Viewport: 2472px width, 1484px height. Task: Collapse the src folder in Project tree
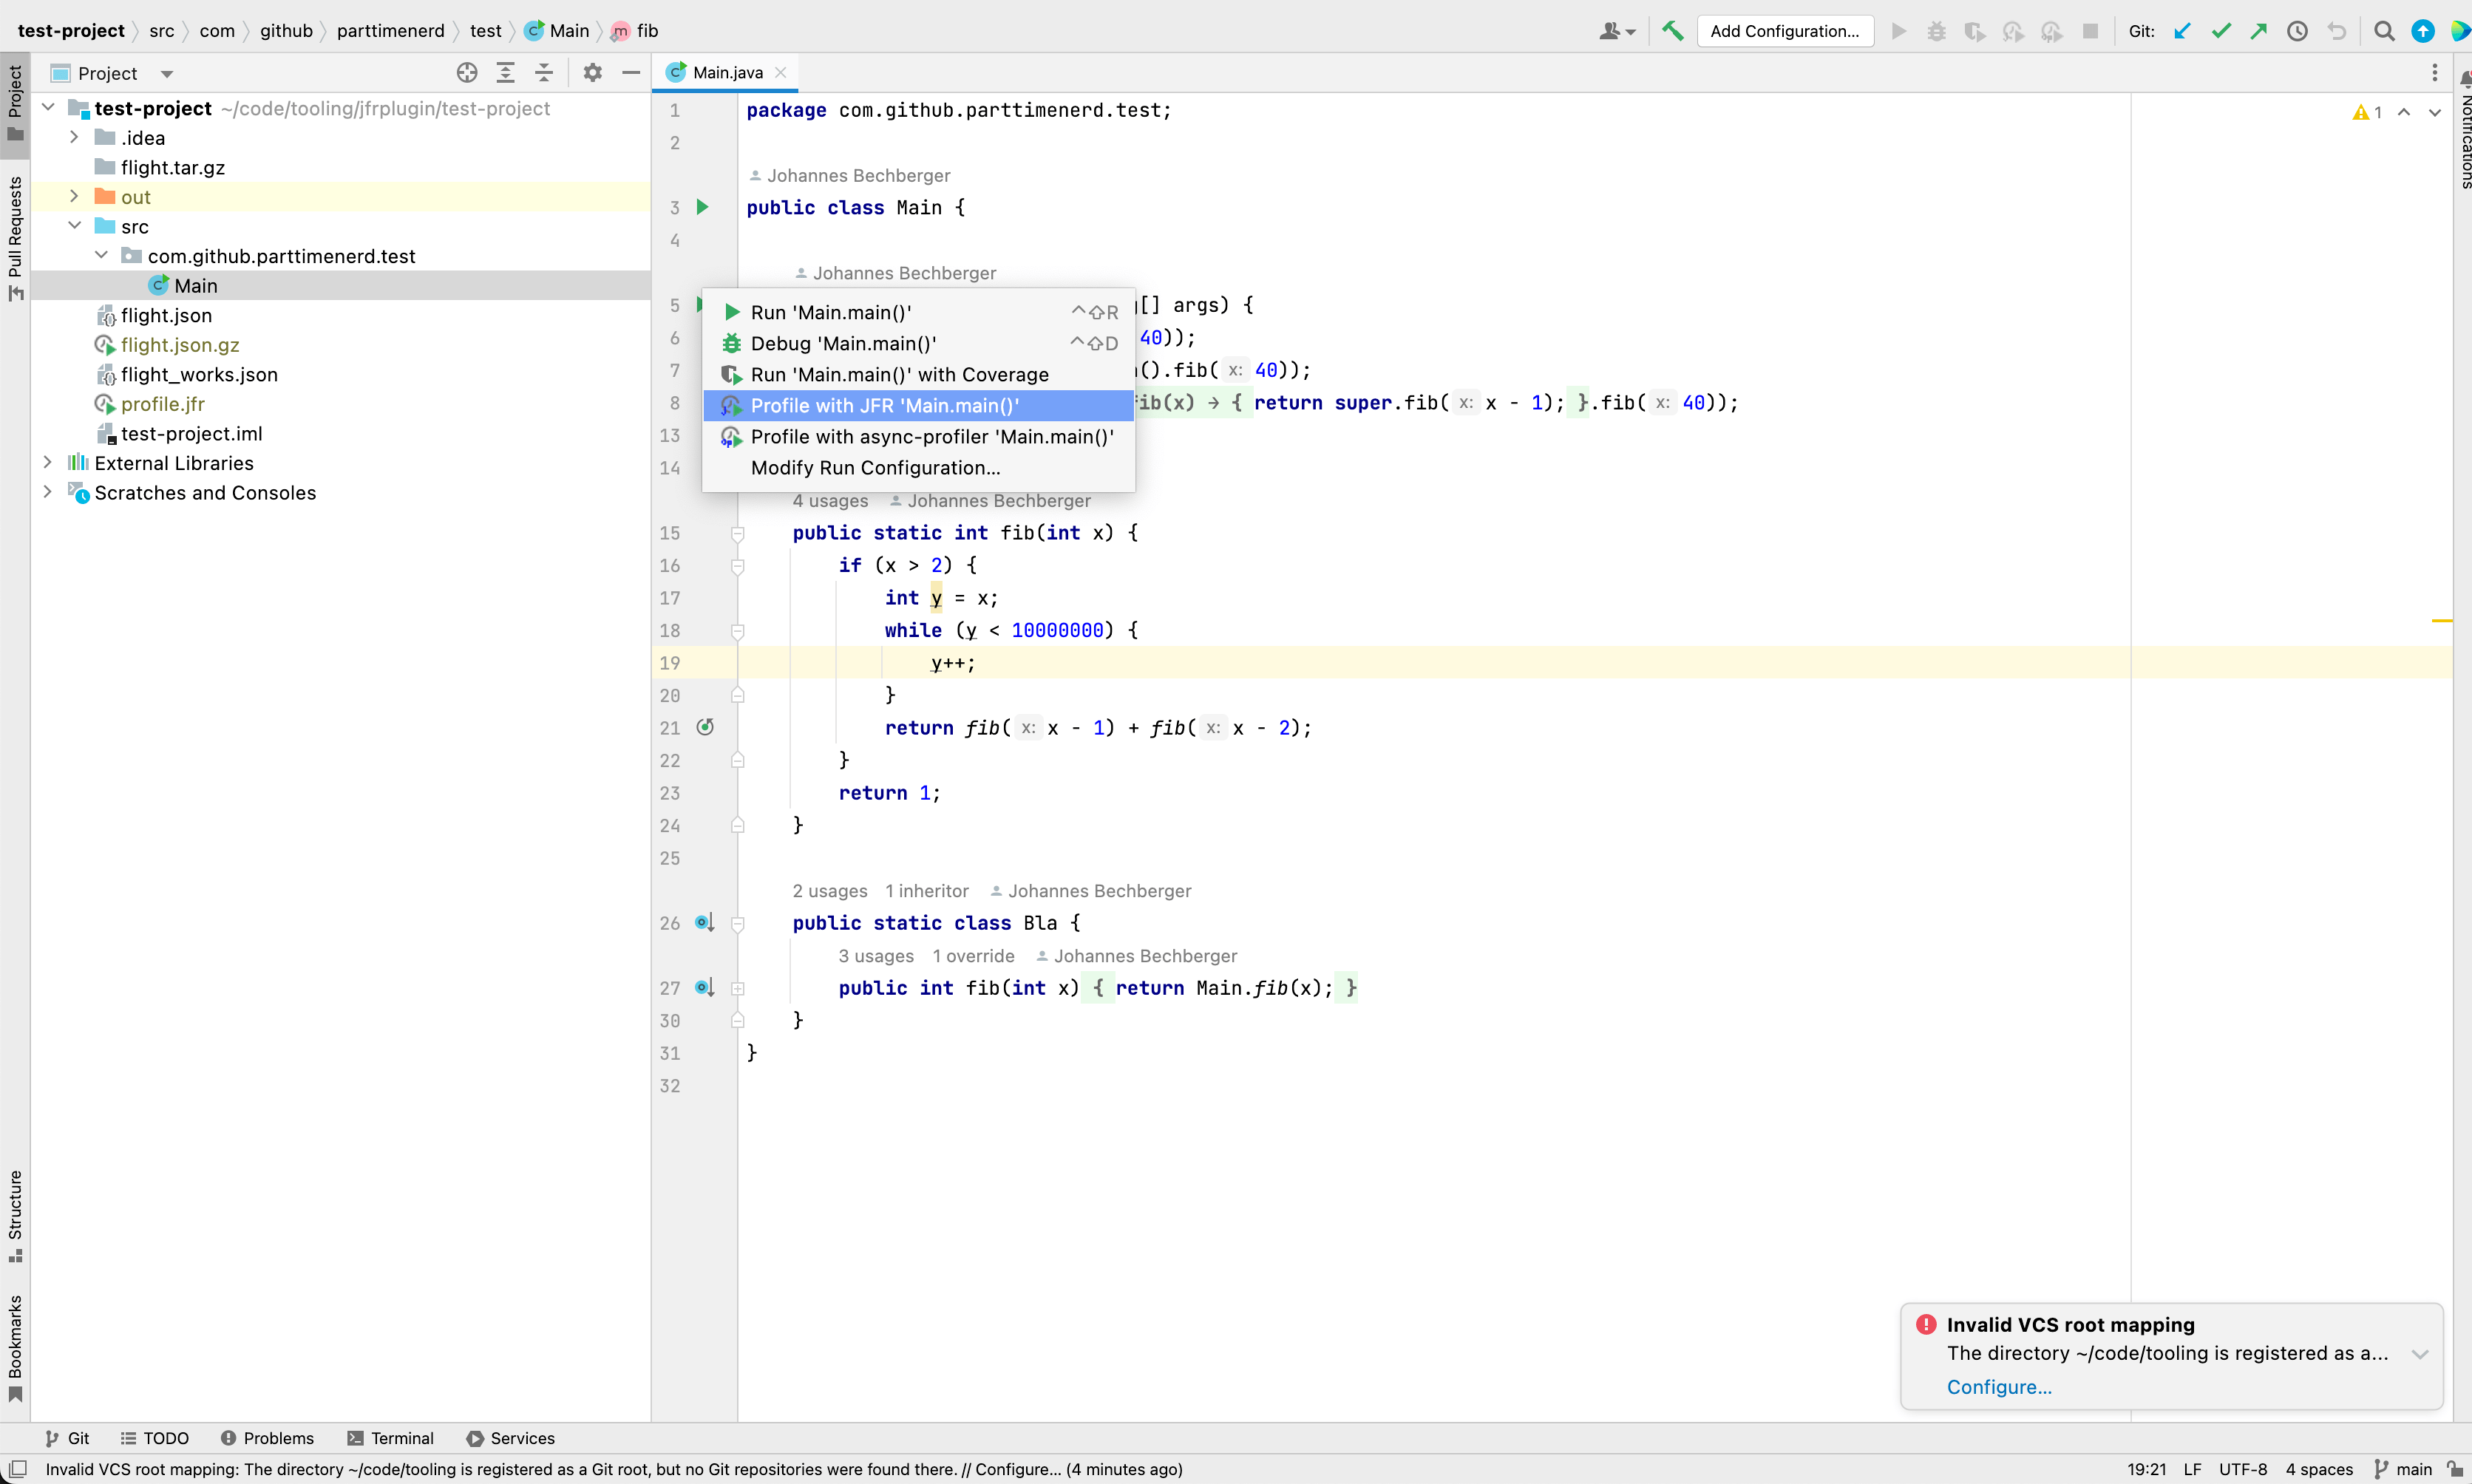(x=74, y=226)
